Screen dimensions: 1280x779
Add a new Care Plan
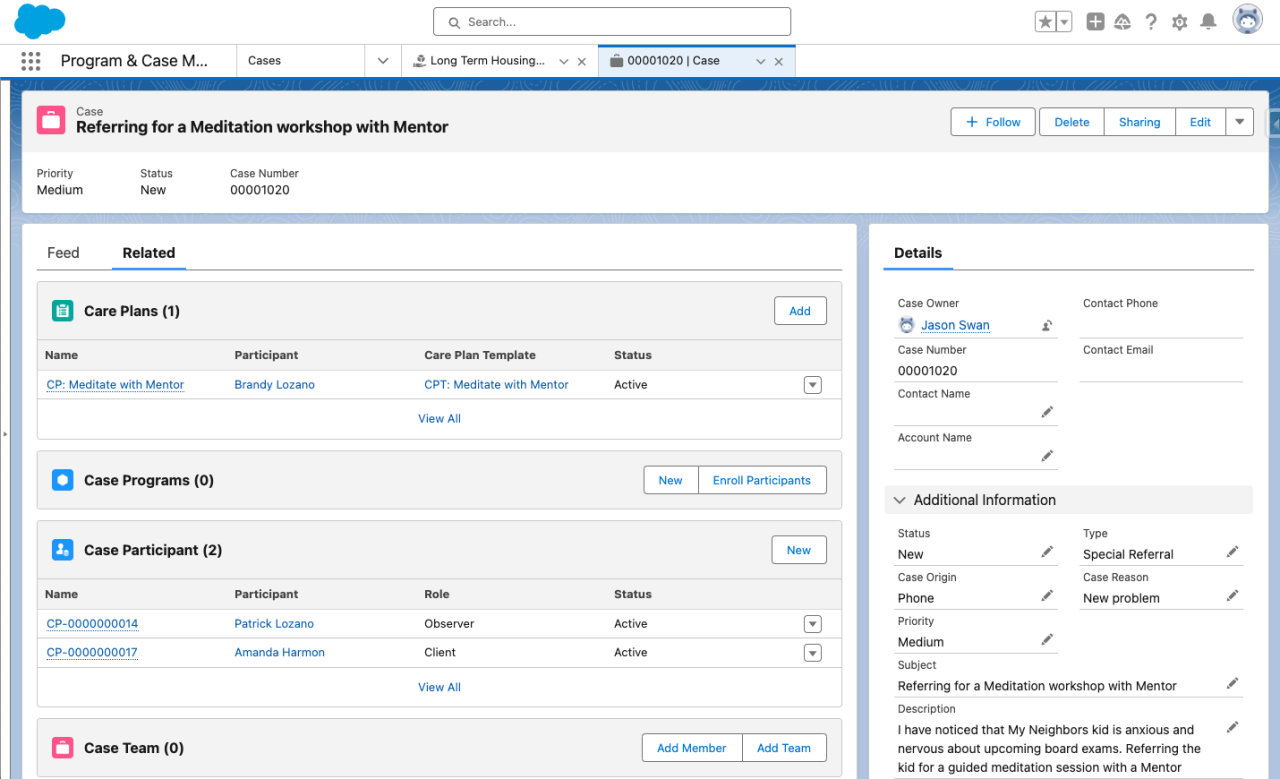coord(800,311)
